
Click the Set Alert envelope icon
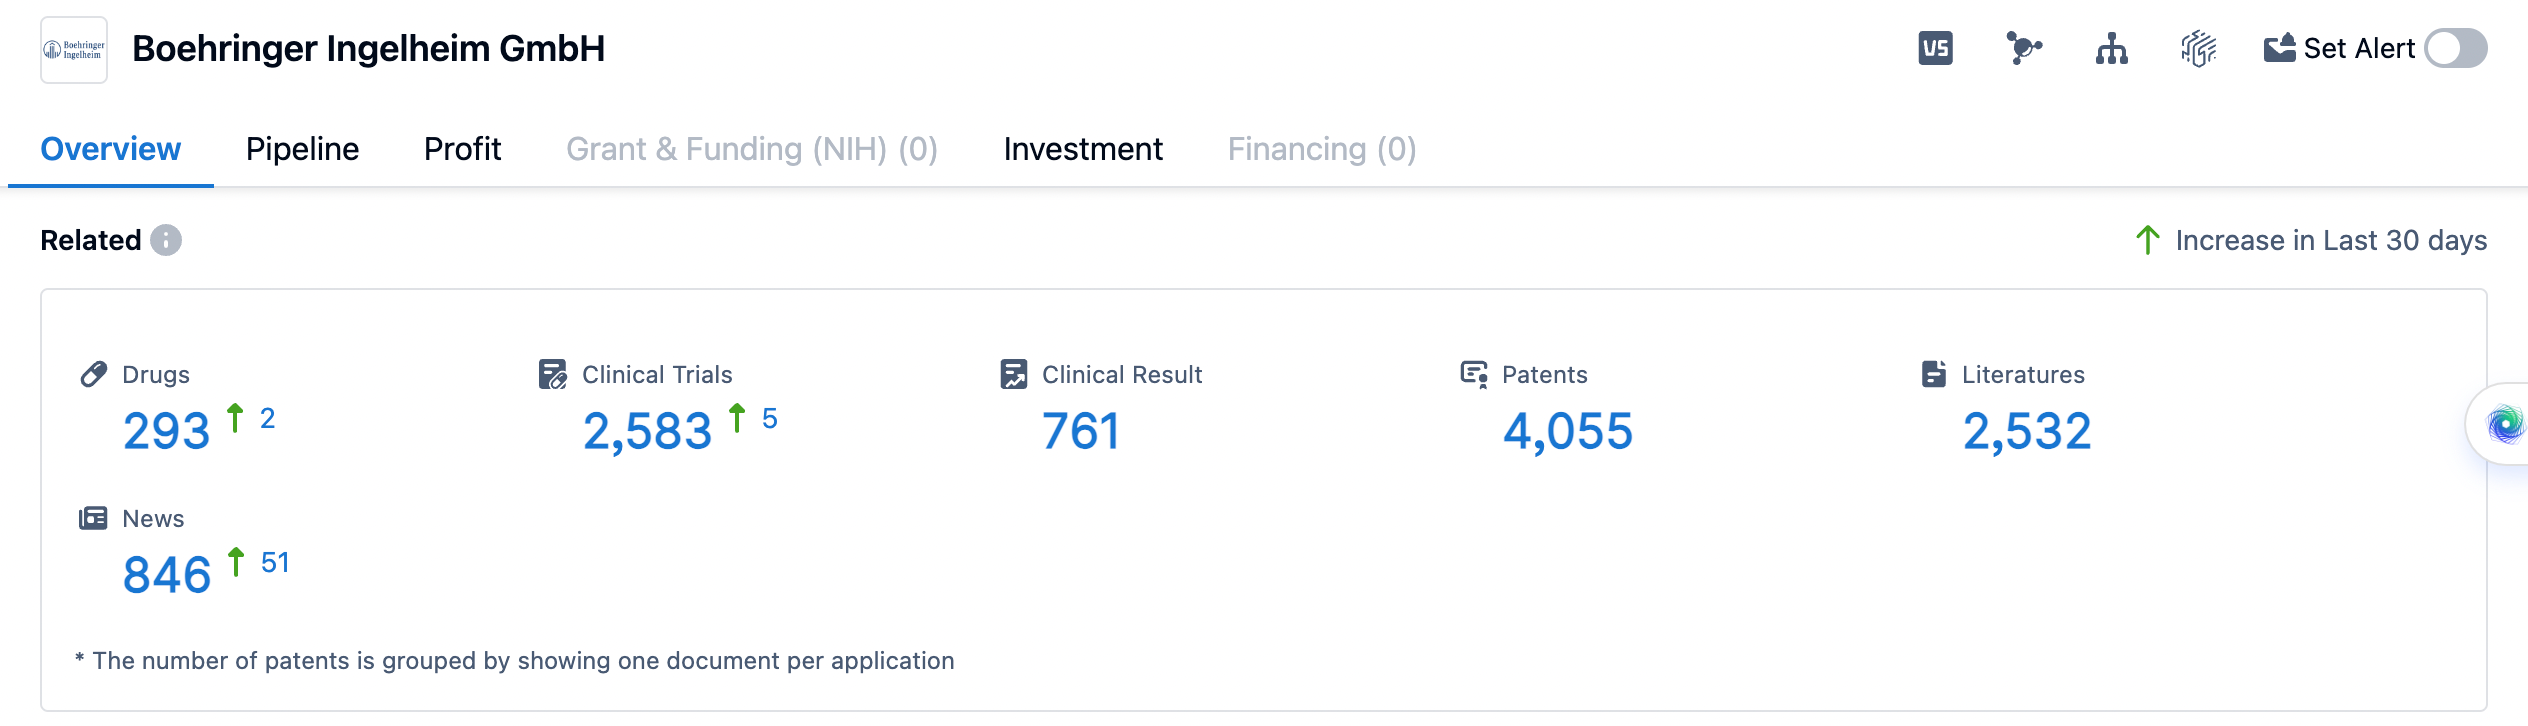click(2279, 48)
